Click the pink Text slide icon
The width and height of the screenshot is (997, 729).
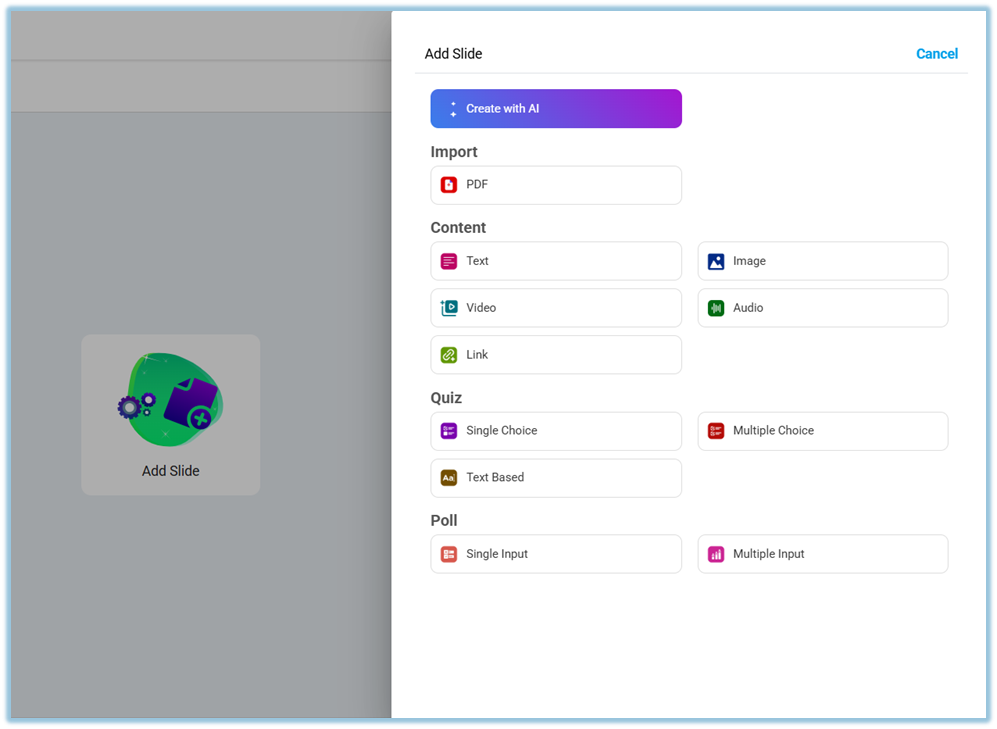click(x=449, y=261)
